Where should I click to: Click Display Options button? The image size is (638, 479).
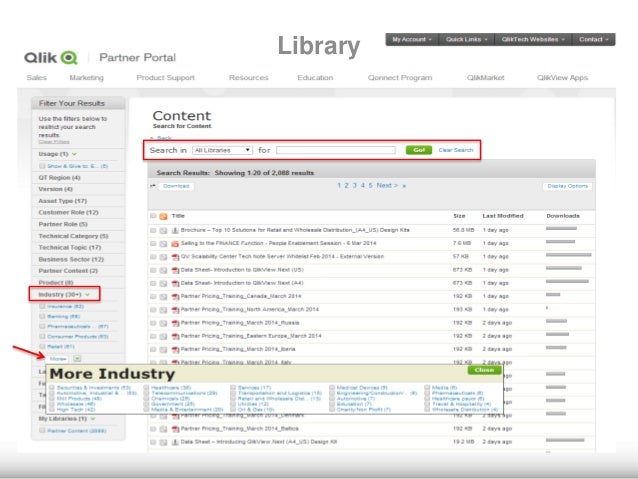(x=568, y=186)
